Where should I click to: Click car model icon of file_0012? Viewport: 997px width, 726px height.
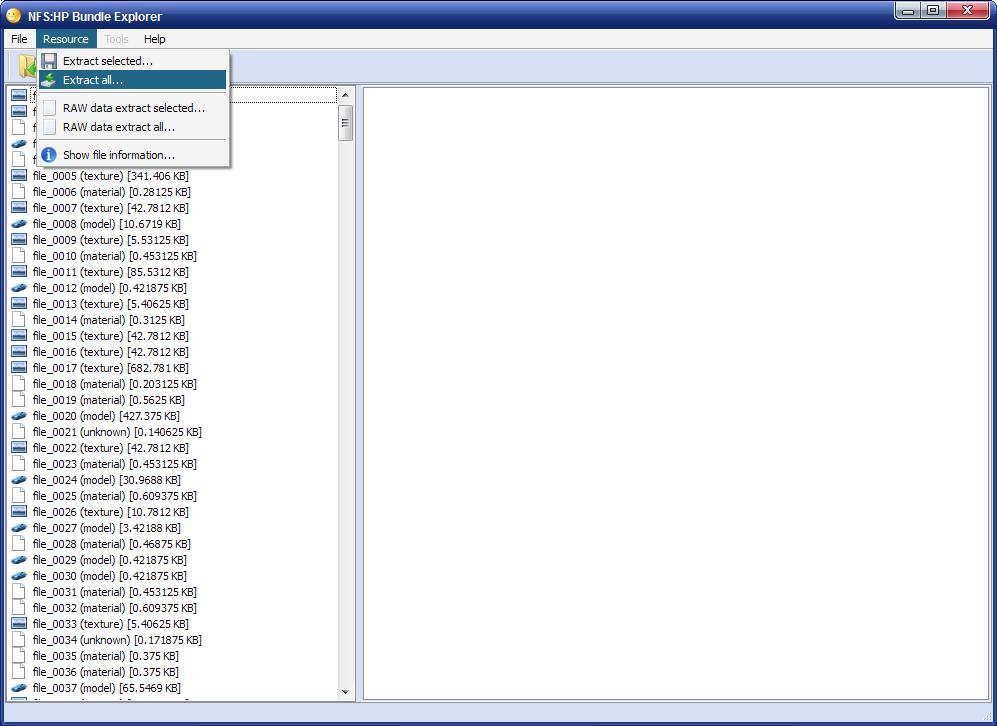click(19, 288)
